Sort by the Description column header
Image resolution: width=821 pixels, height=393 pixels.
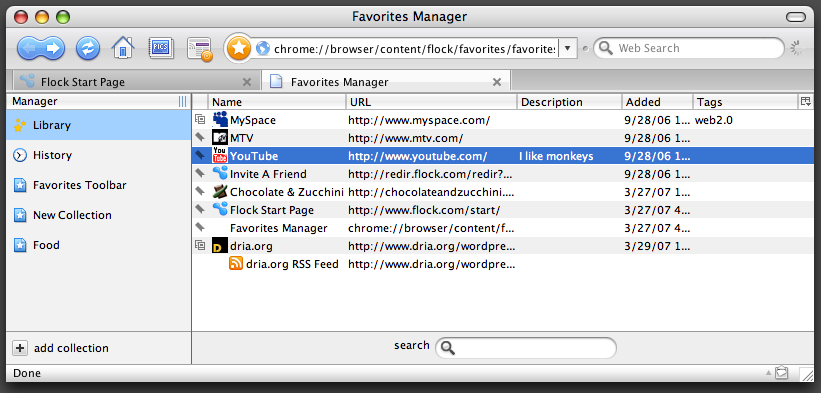click(x=570, y=102)
